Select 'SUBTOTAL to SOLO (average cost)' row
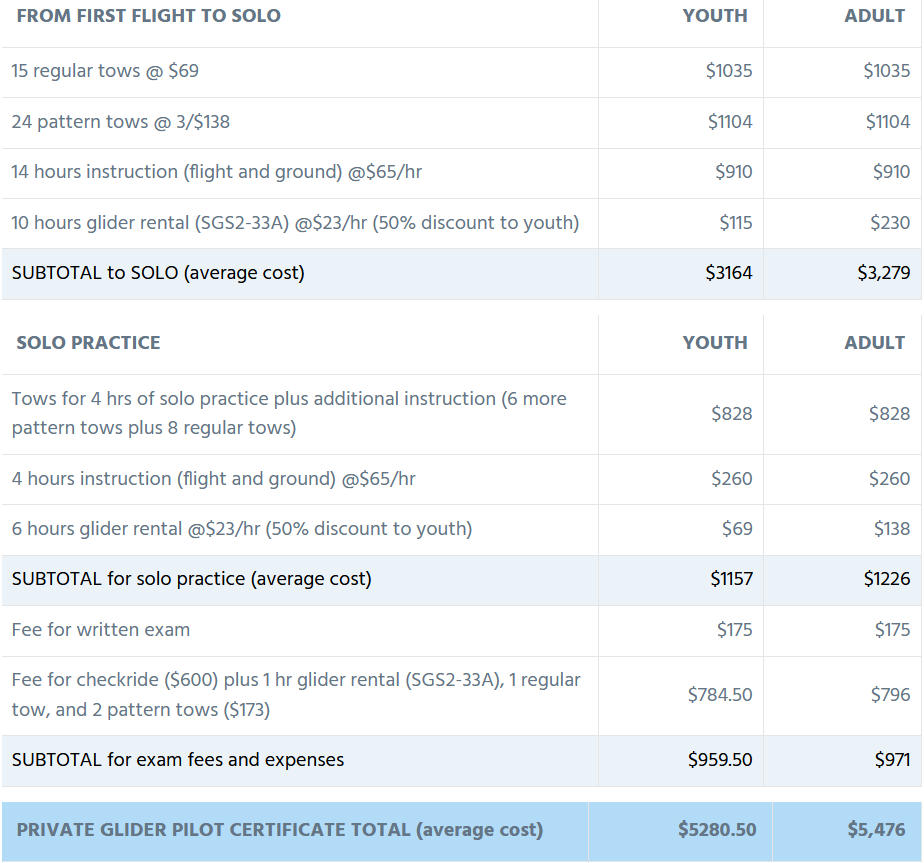The width and height of the screenshot is (924, 863). [461, 274]
